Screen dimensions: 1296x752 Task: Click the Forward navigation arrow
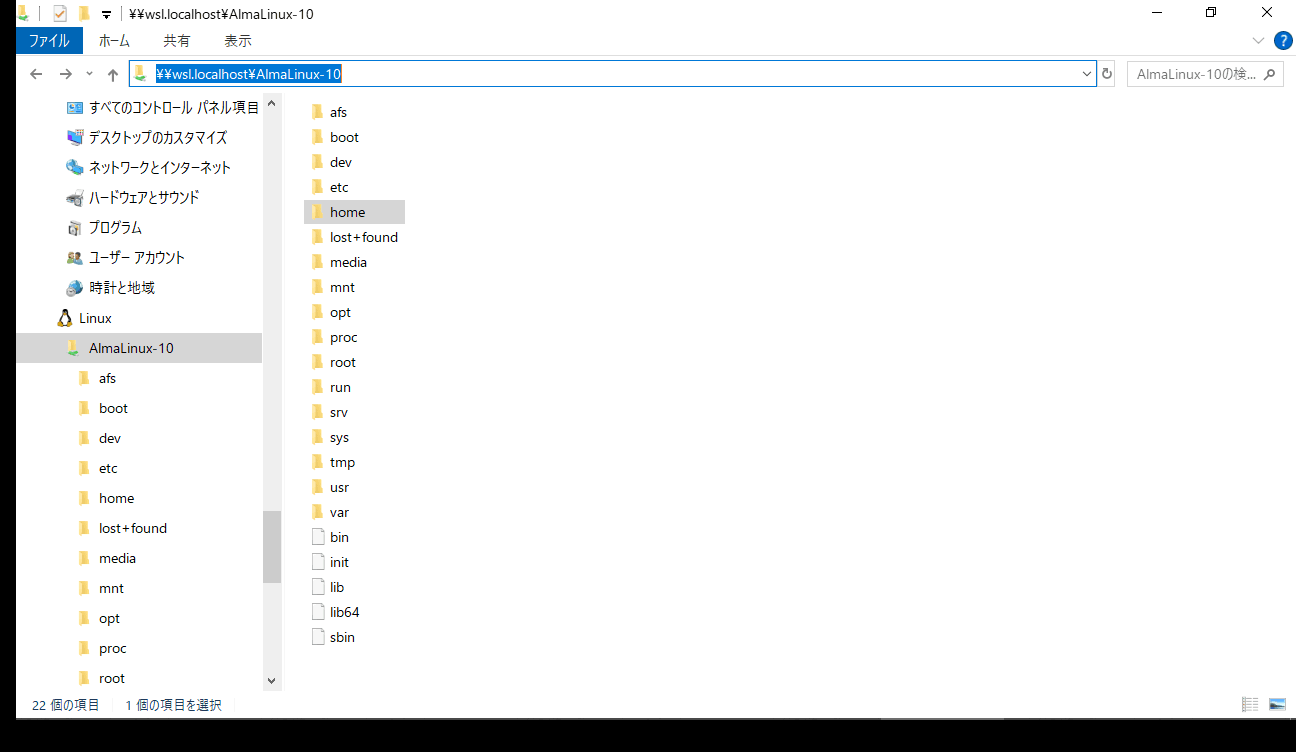pos(66,74)
